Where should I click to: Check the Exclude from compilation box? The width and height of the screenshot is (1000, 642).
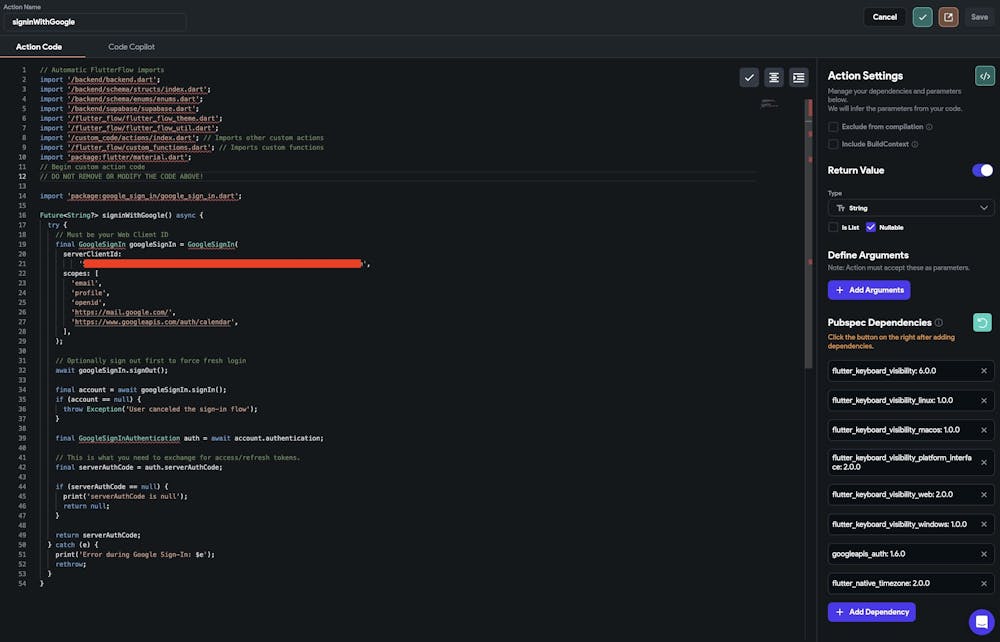pos(833,127)
